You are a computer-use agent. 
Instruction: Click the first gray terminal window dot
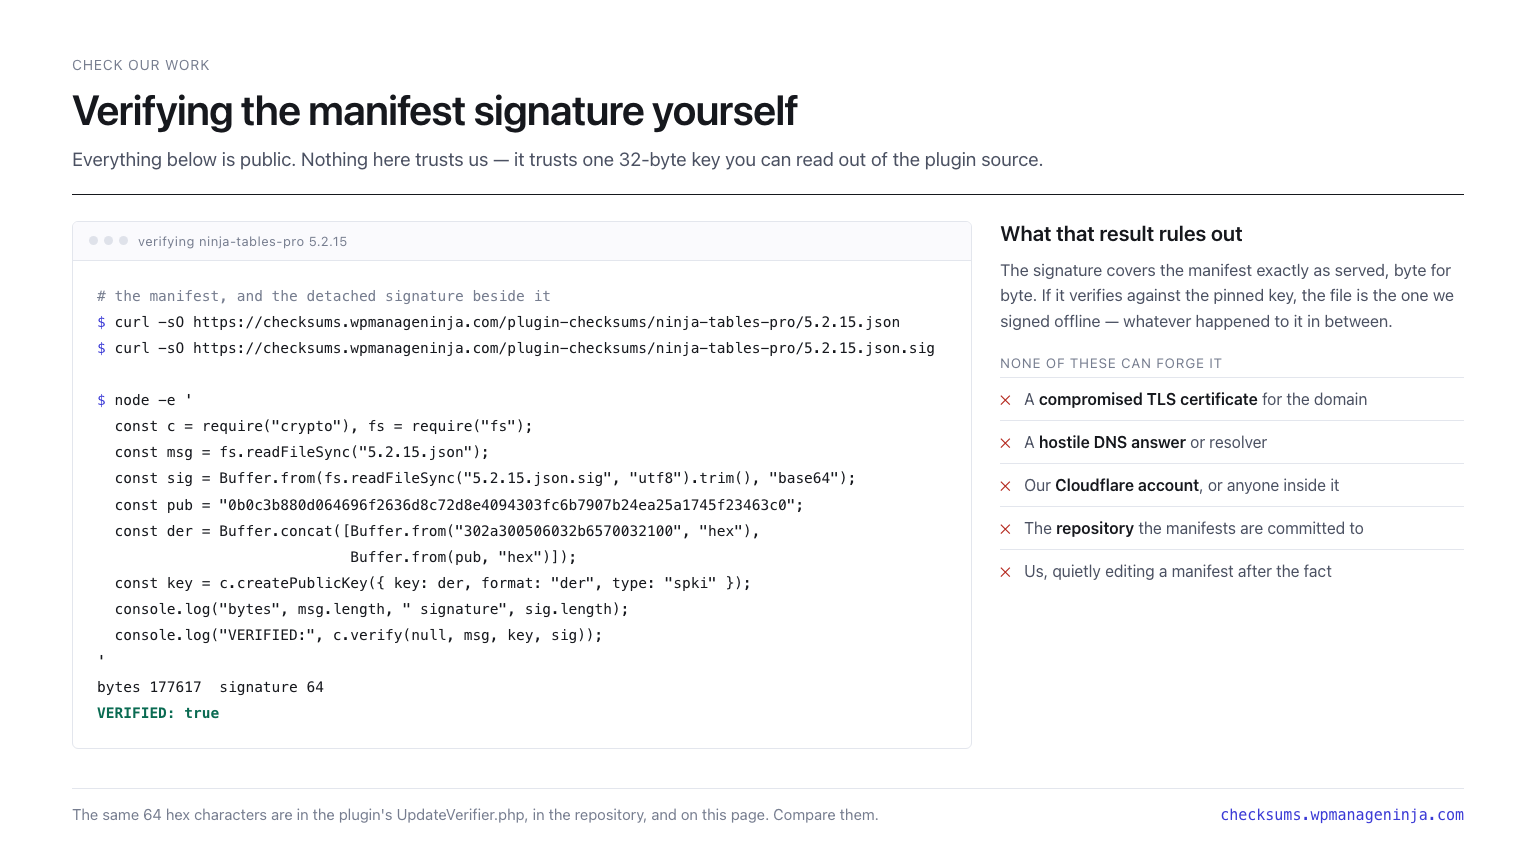94,241
